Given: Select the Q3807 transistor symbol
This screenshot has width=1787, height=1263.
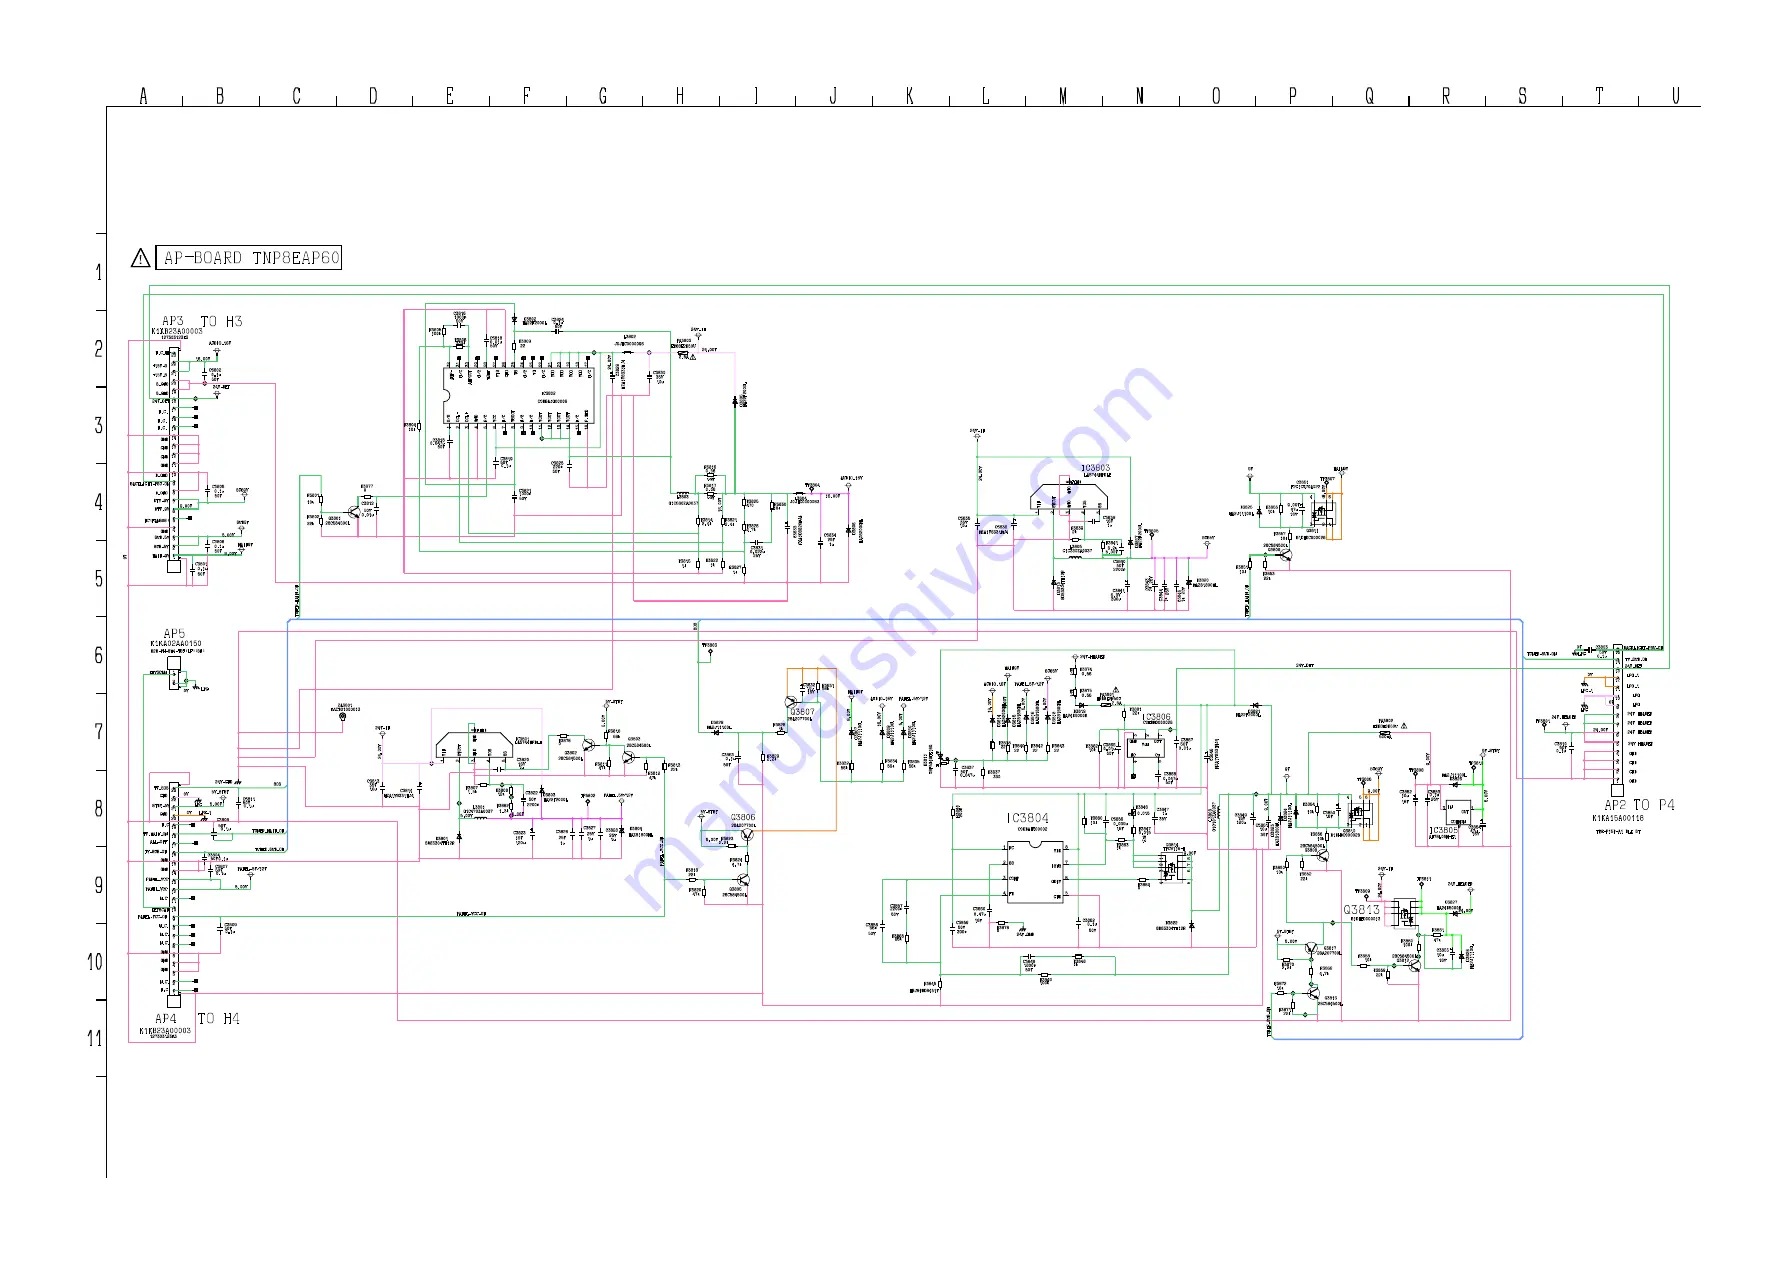Looking at the screenshot, I should [x=792, y=702].
